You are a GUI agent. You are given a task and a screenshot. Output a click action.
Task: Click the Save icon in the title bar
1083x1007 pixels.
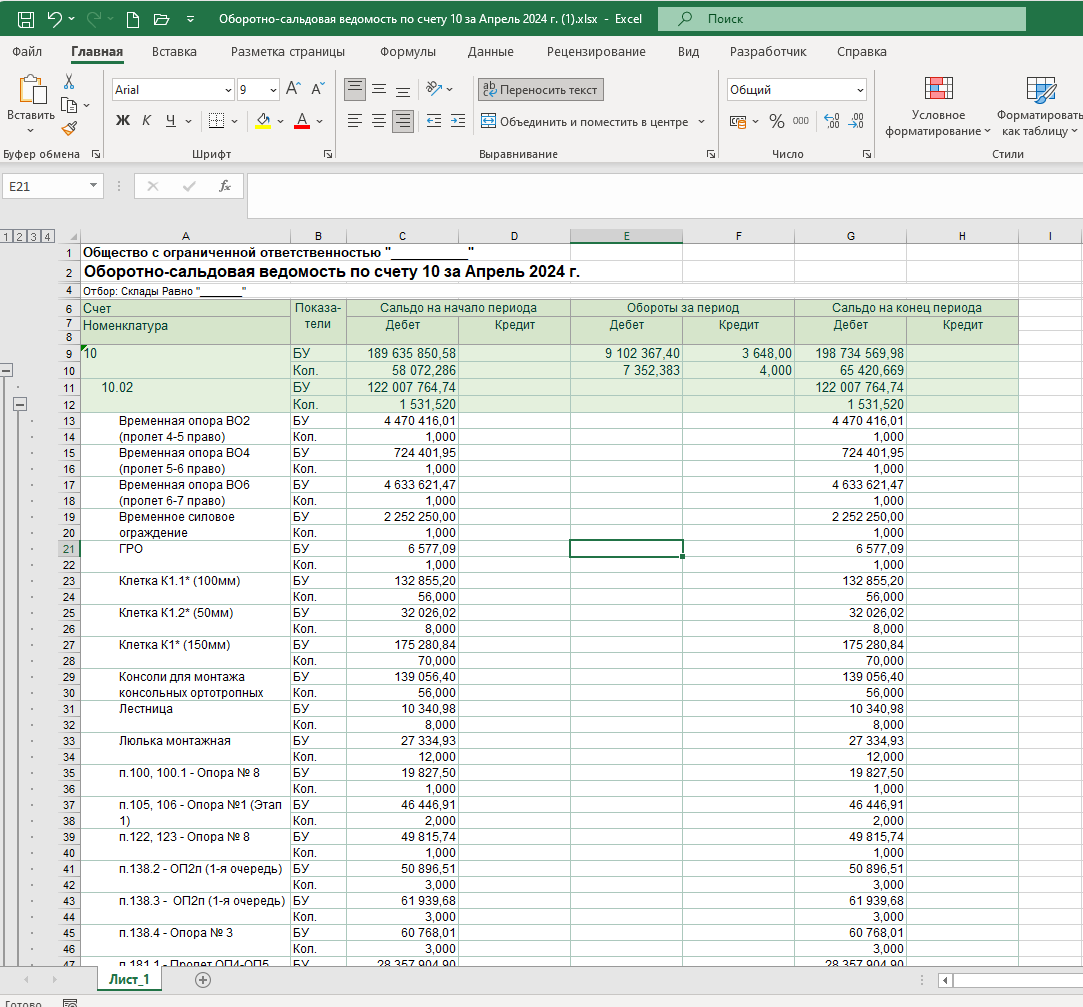pyautogui.click(x=25, y=19)
